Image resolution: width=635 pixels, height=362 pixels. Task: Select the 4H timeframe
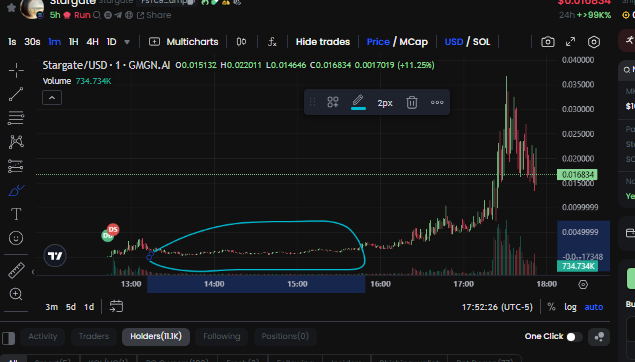[92, 42]
